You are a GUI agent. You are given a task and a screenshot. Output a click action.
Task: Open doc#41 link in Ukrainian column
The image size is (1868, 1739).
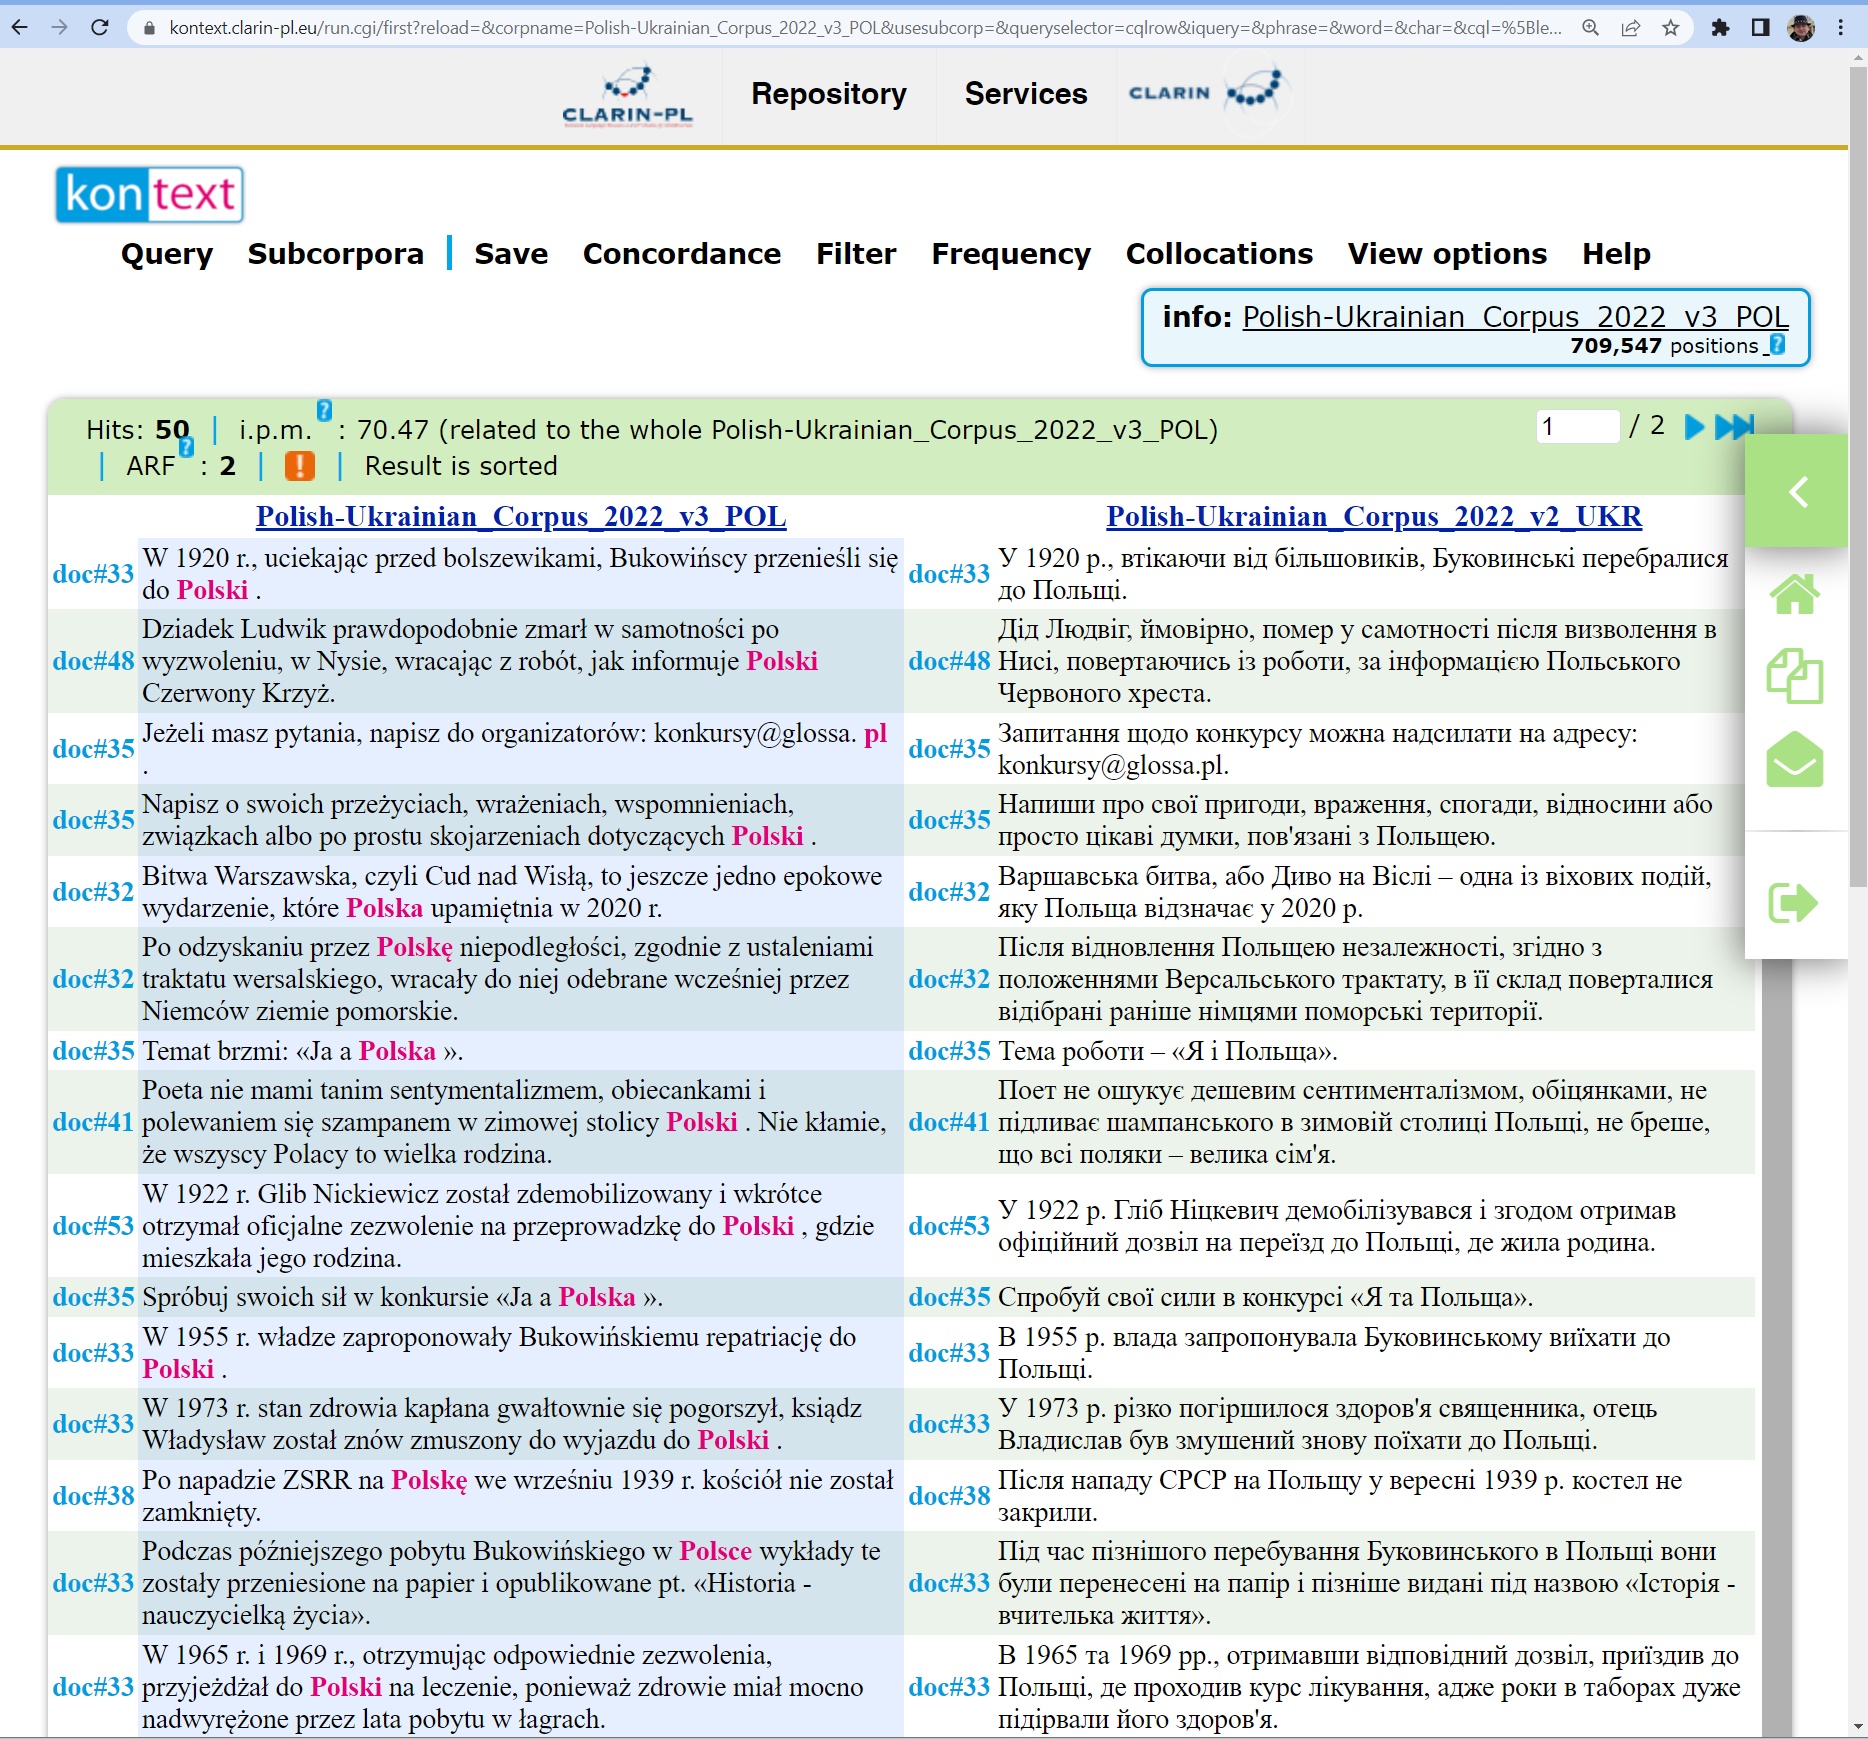point(949,1122)
